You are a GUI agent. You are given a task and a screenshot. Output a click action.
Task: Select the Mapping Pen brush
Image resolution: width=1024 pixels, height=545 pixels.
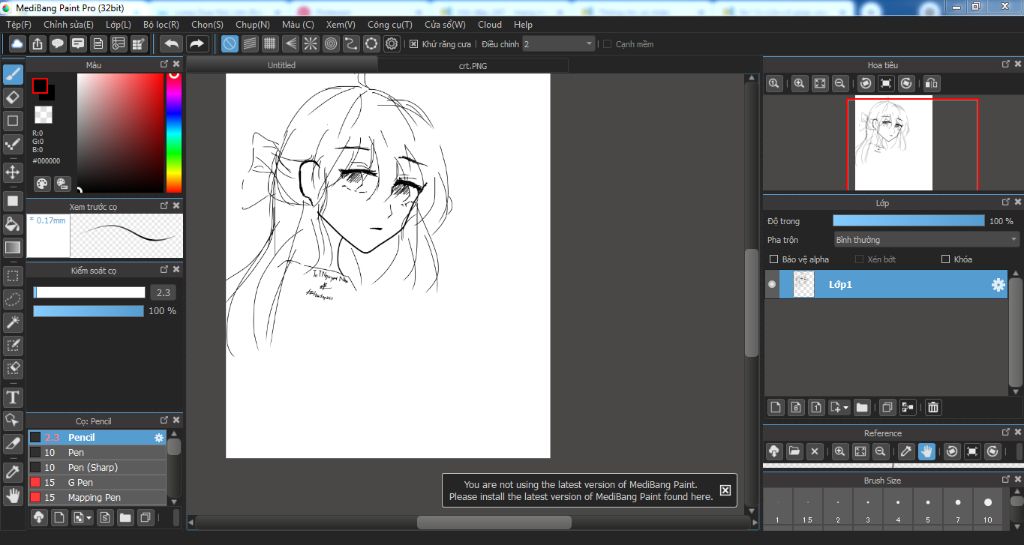(97, 497)
